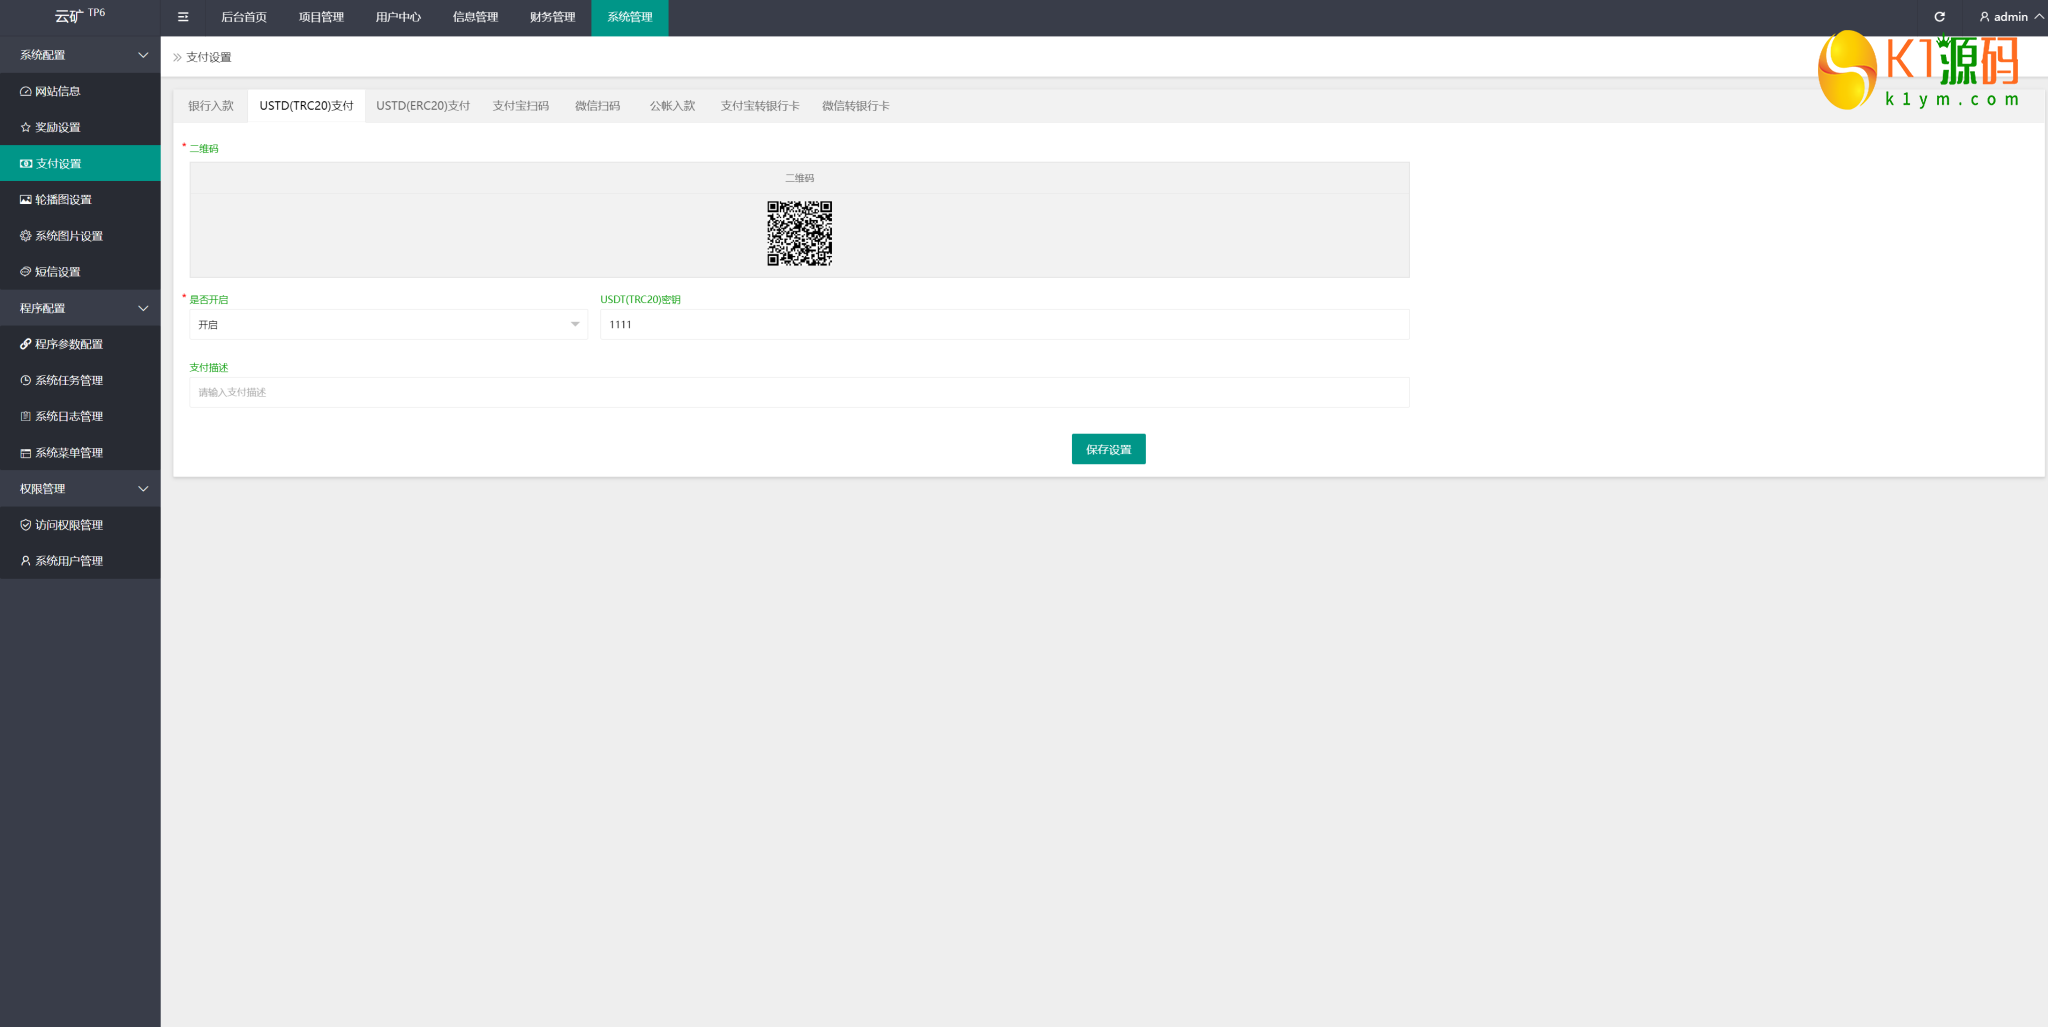Image resolution: width=2048 pixels, height=1027 pixels.
Task: Collapse the 程序配置 sidebar group
Action: [80, 308]
